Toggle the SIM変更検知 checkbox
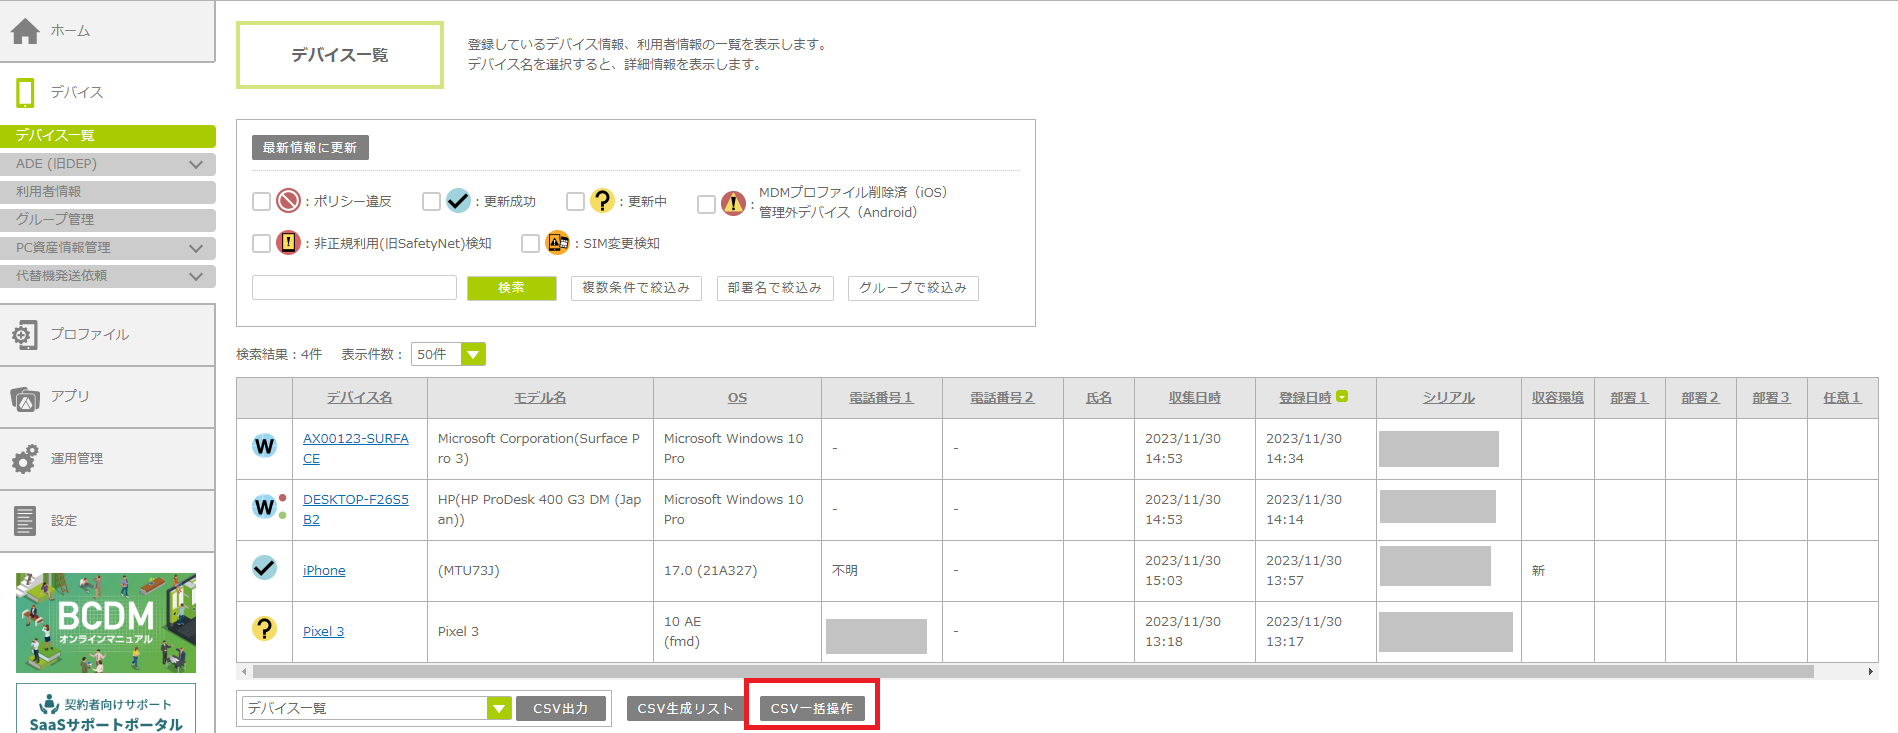This screenshot has width=1898, height=733. tap(530, 244)
